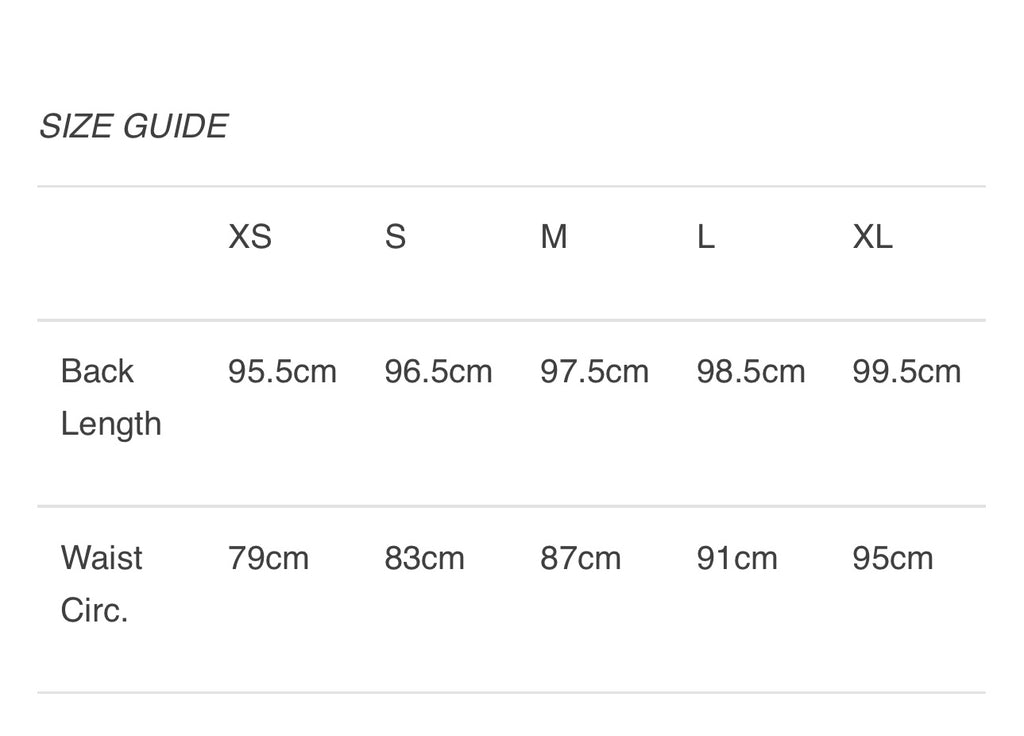This screenshot has height=736, width=1024.
Task: Click the Back Length row label
Action: click(110, 397)
